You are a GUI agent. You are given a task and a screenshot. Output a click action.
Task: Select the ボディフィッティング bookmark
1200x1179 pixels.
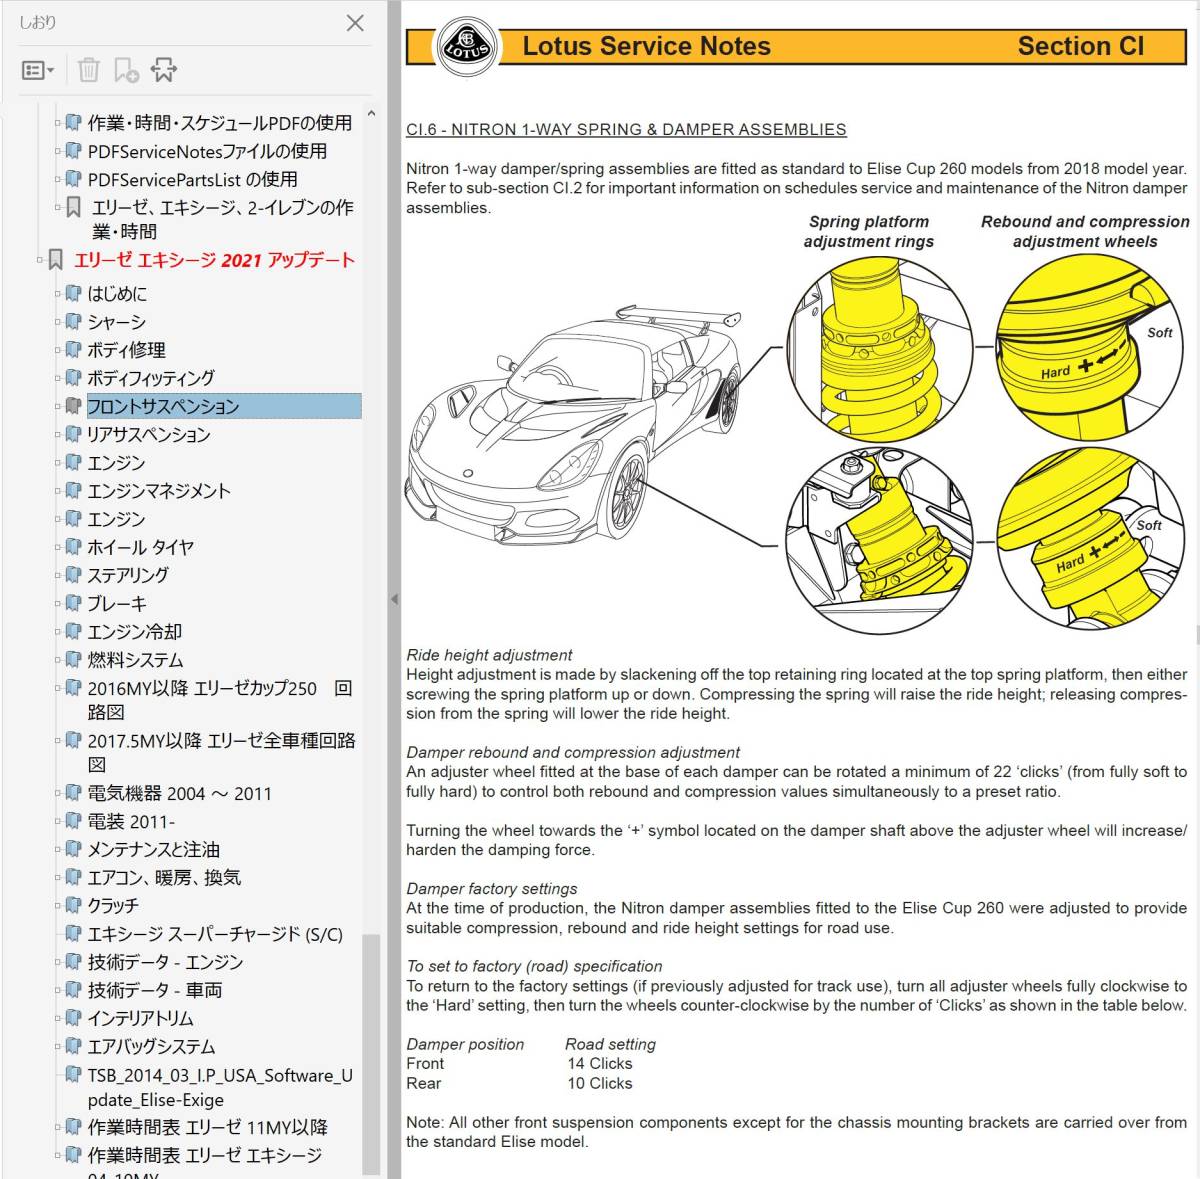pos(151,378)
